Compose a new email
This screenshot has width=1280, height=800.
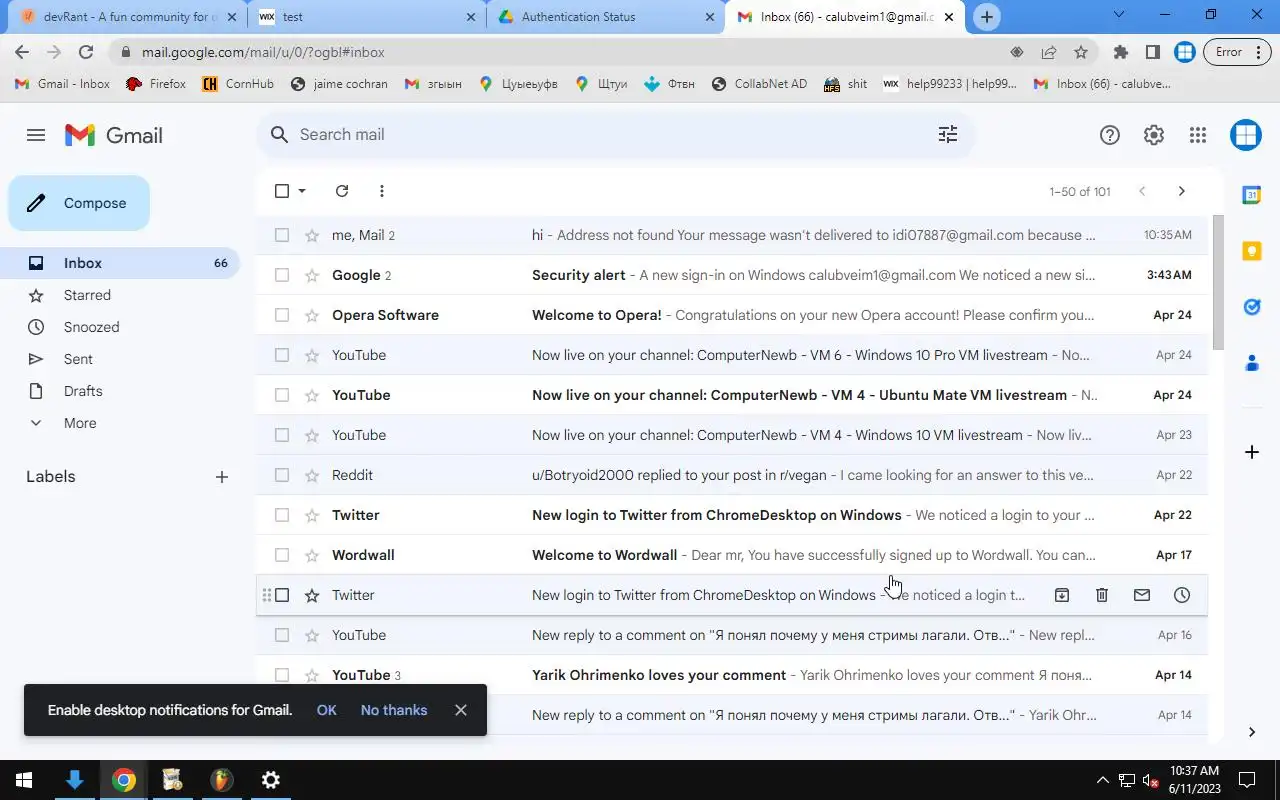[79, 203]
